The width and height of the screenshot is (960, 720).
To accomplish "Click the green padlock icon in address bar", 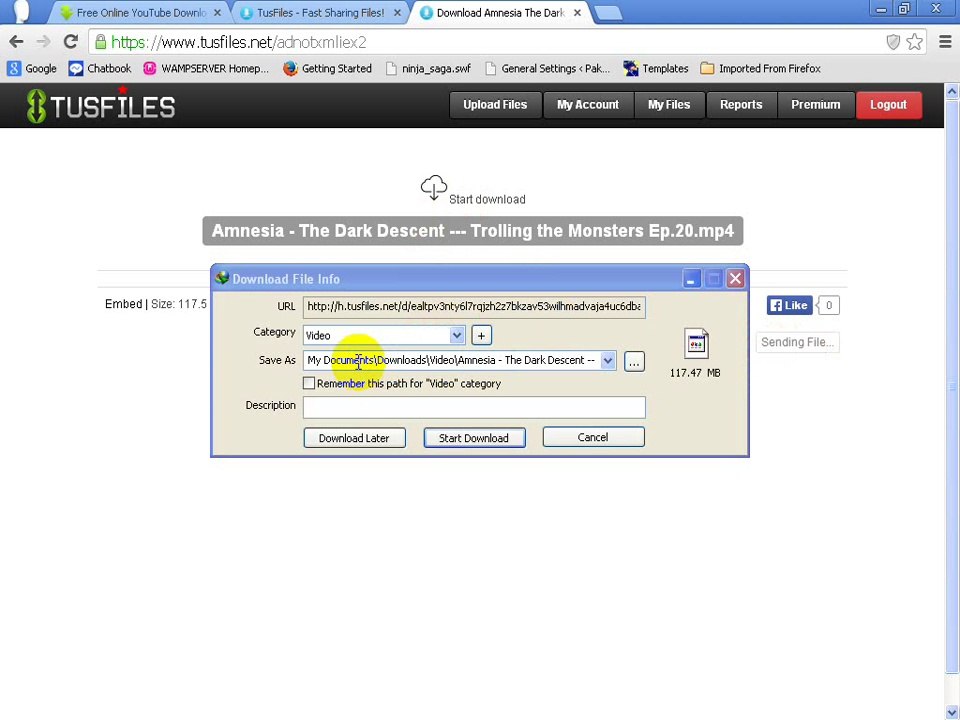I will (x=100, y=42).
